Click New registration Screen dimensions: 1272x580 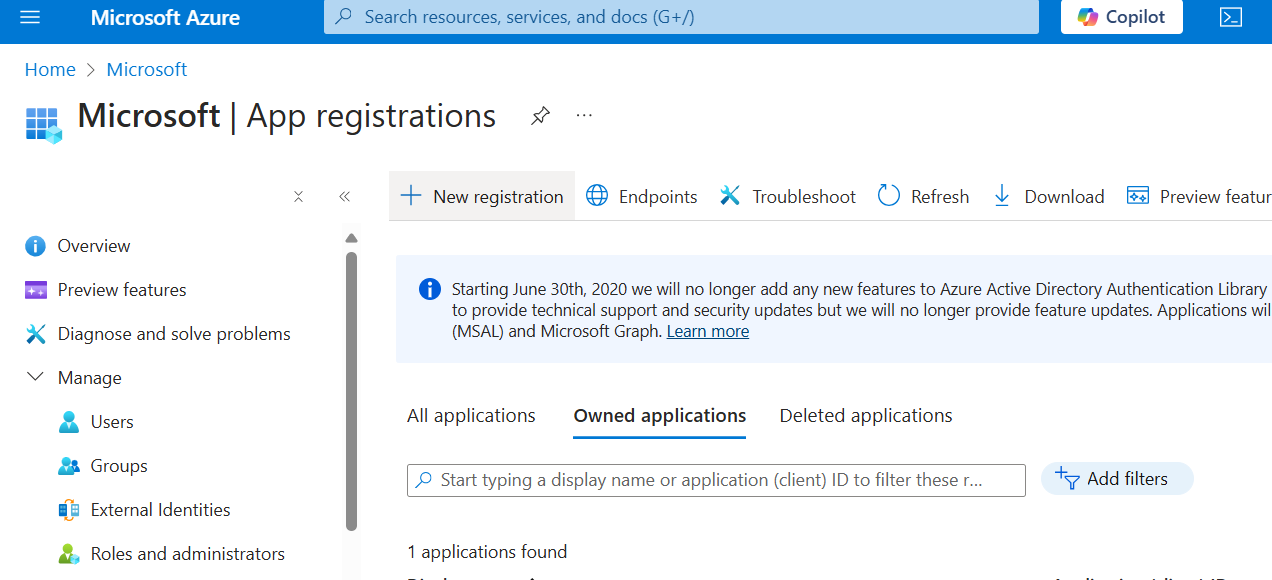[482, 197]
